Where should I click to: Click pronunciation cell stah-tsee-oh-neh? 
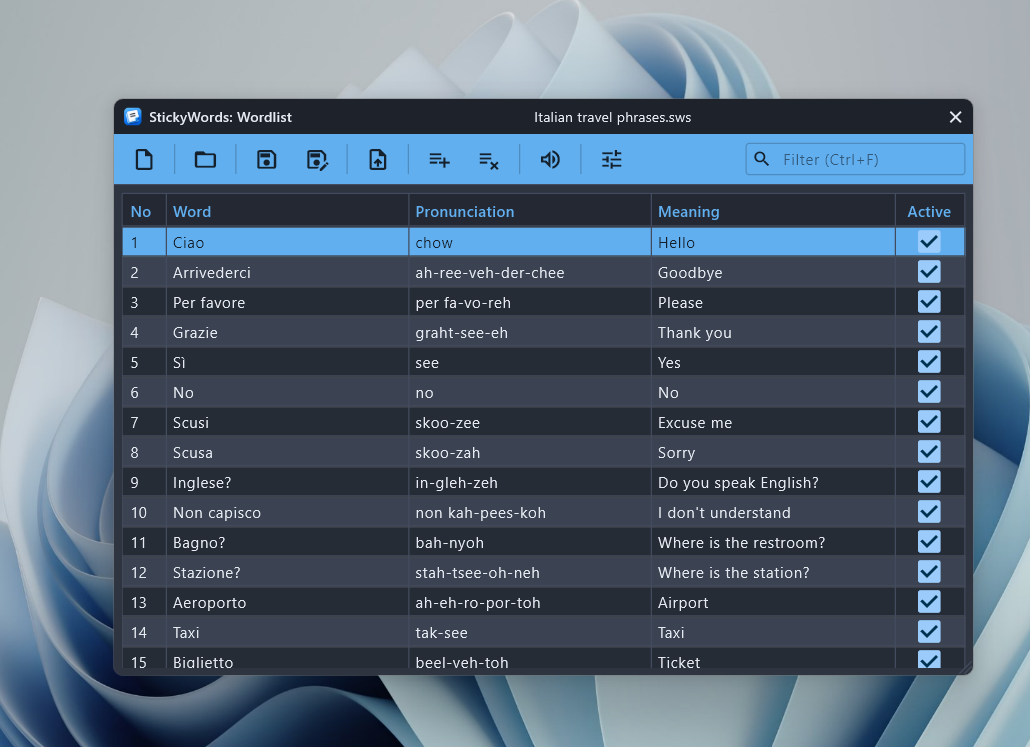529,573
